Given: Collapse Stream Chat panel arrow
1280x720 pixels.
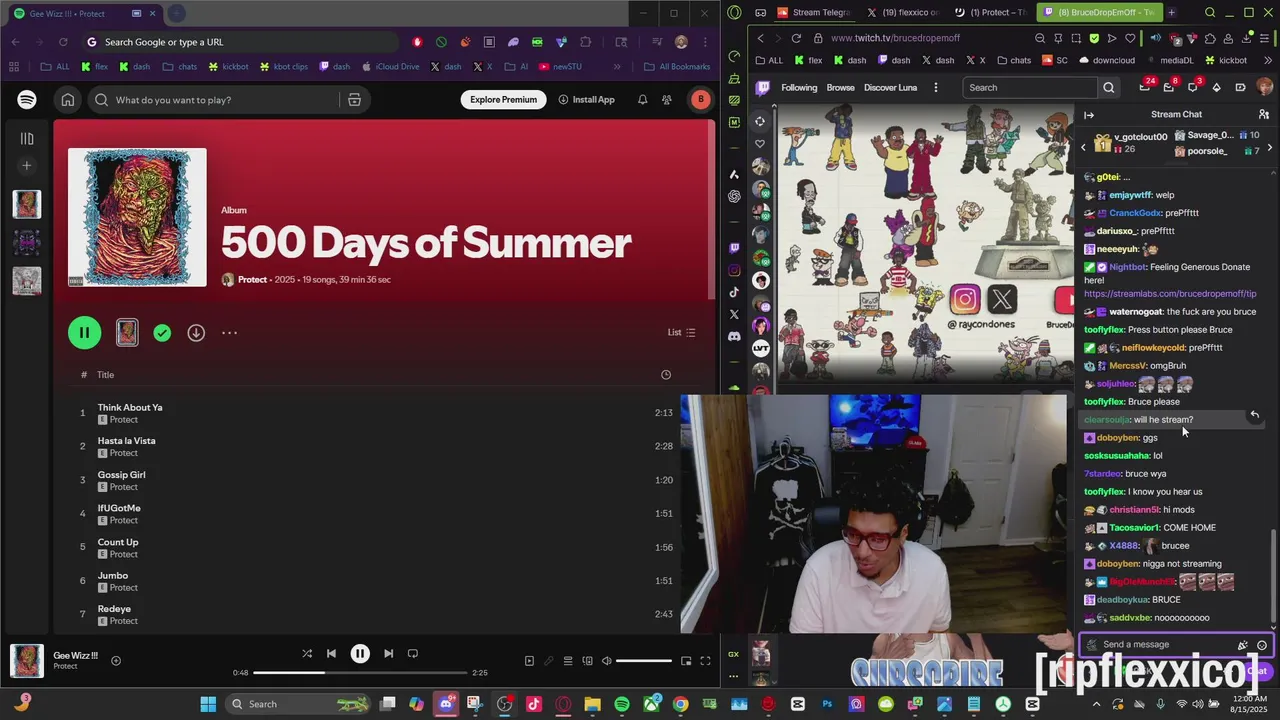Looking at the screenshot, I should click(x=1089, y=115).
